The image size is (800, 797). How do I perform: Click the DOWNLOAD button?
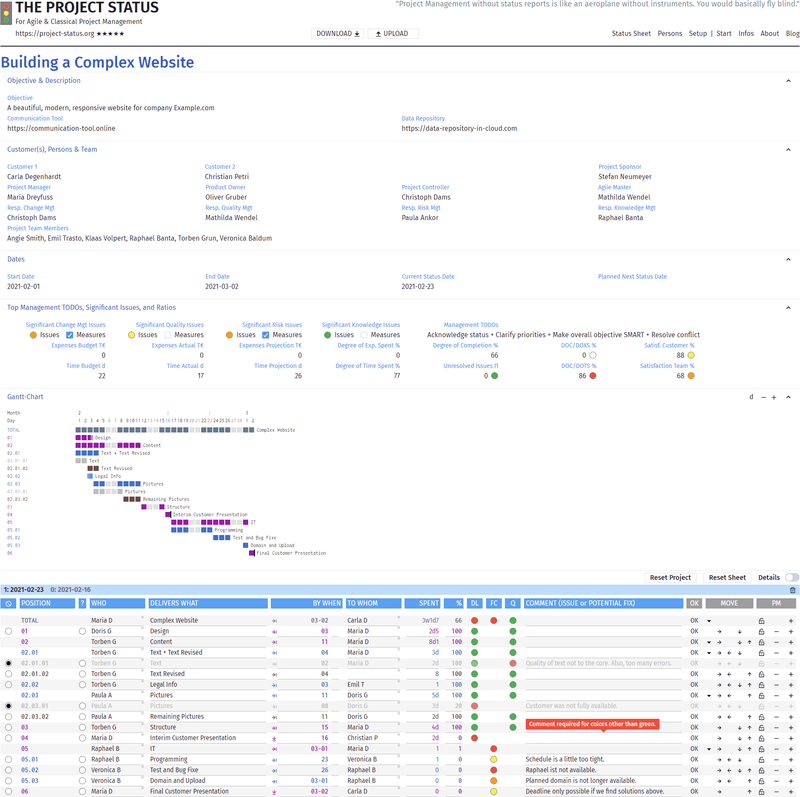click(338, 34)
